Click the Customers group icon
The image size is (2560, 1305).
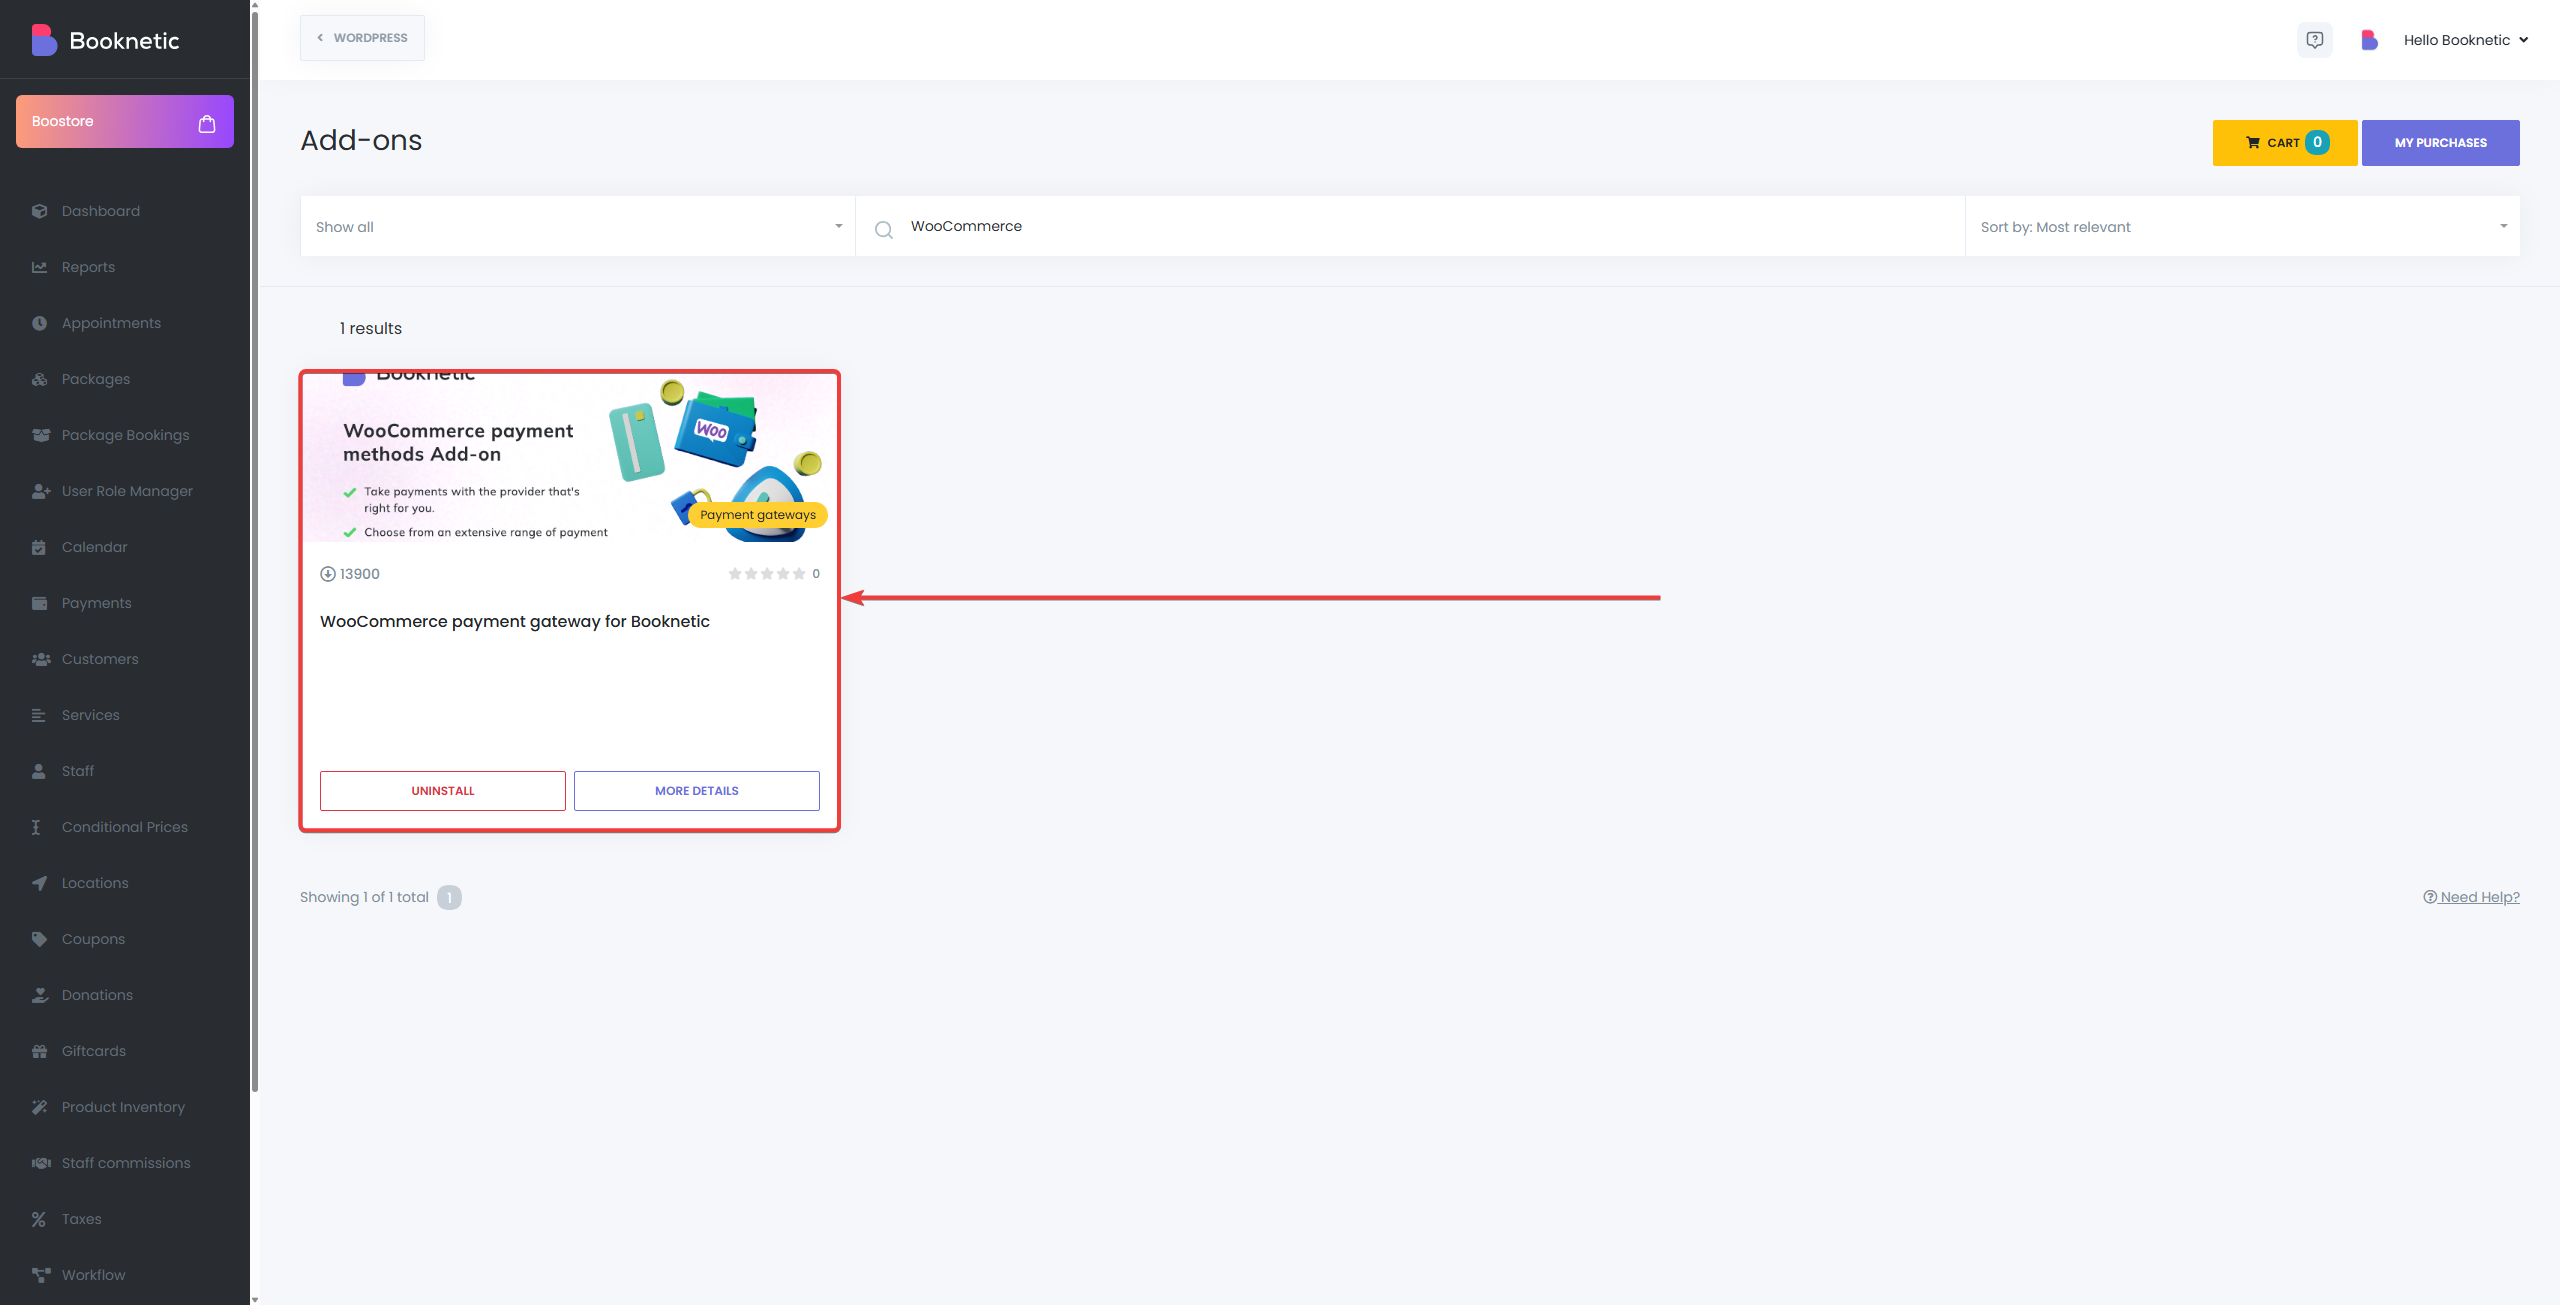point(41,659)
